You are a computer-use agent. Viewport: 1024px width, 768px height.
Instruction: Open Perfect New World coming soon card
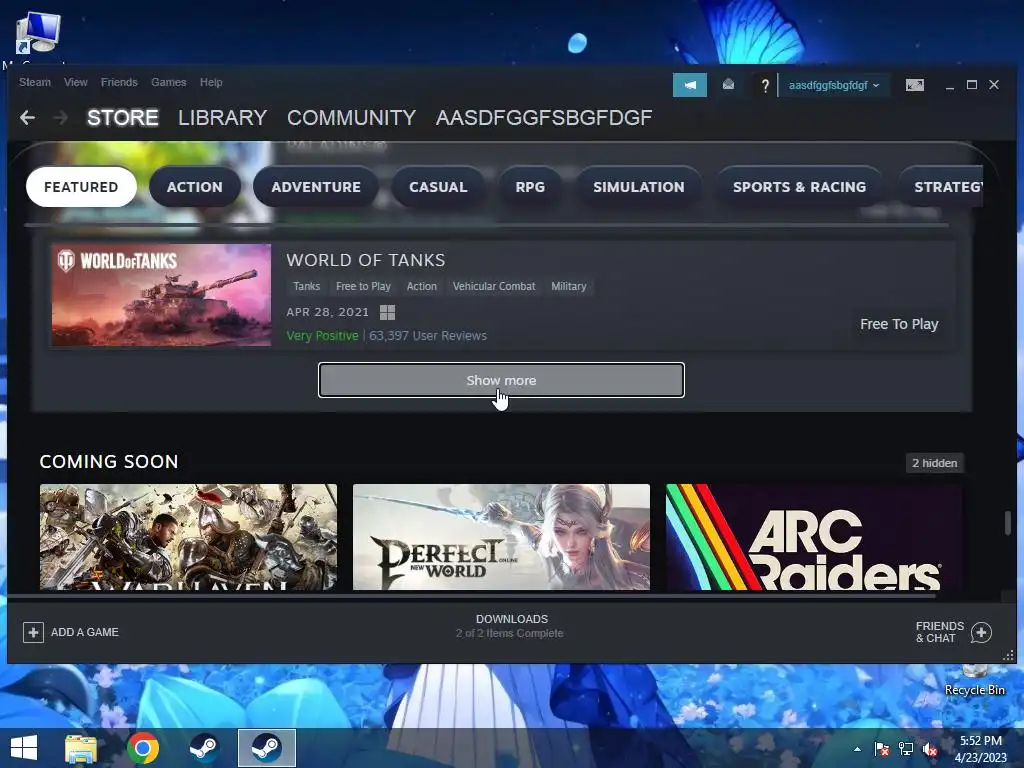pos(502,537)
